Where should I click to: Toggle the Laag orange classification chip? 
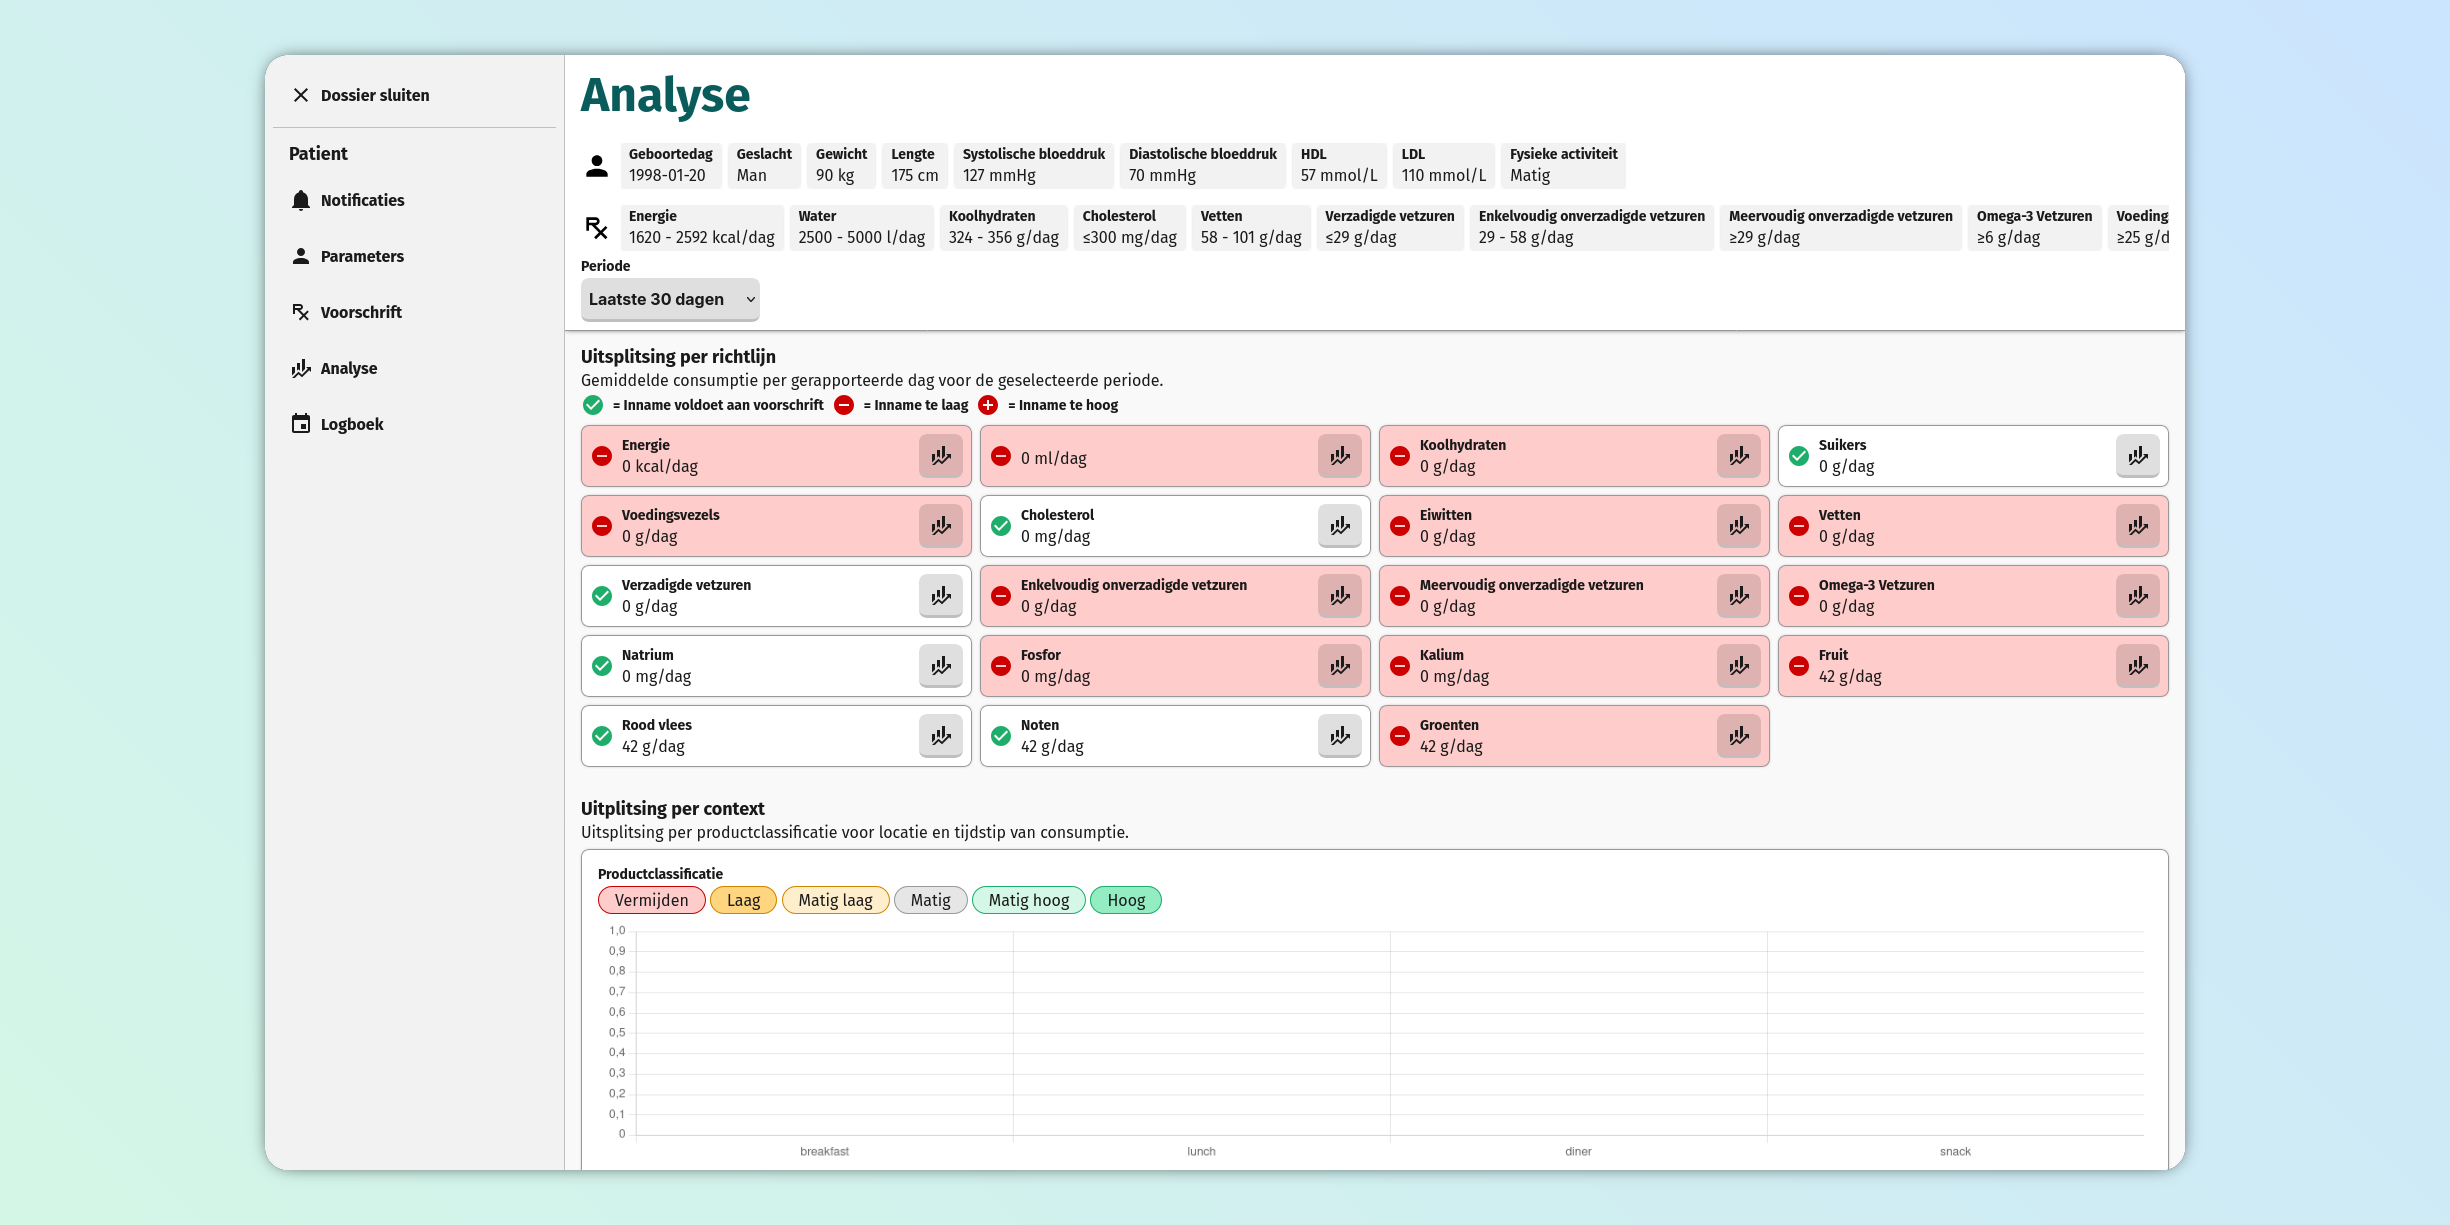pyautogui.click(x=743, y=900)
